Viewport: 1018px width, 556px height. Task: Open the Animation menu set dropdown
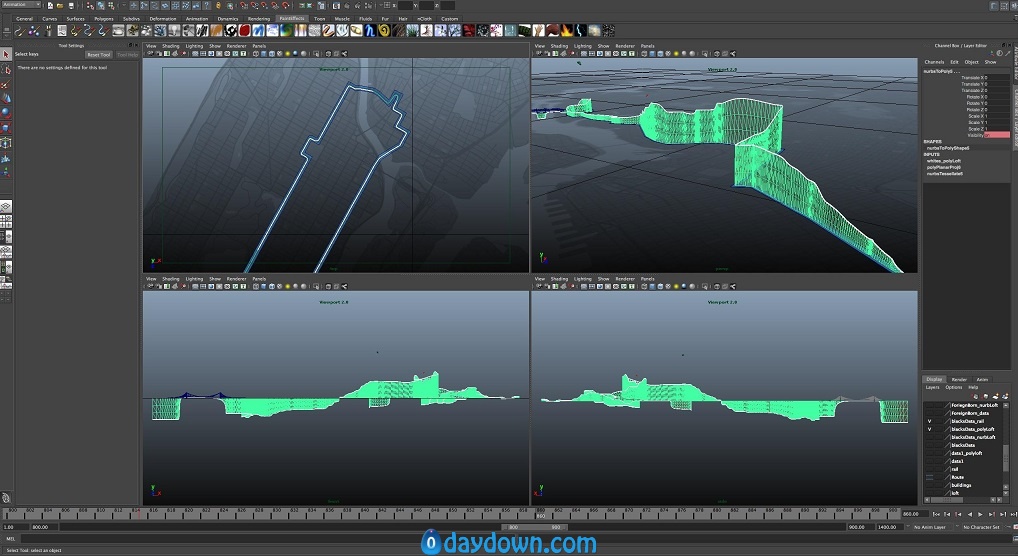coord(21,4)
